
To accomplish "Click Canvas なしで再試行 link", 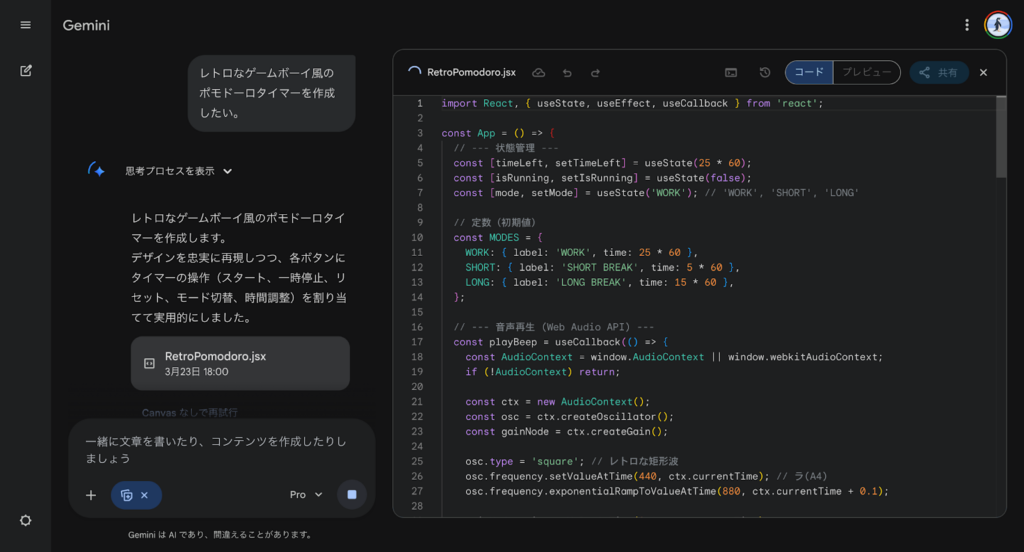I will [x=189, y=412].
